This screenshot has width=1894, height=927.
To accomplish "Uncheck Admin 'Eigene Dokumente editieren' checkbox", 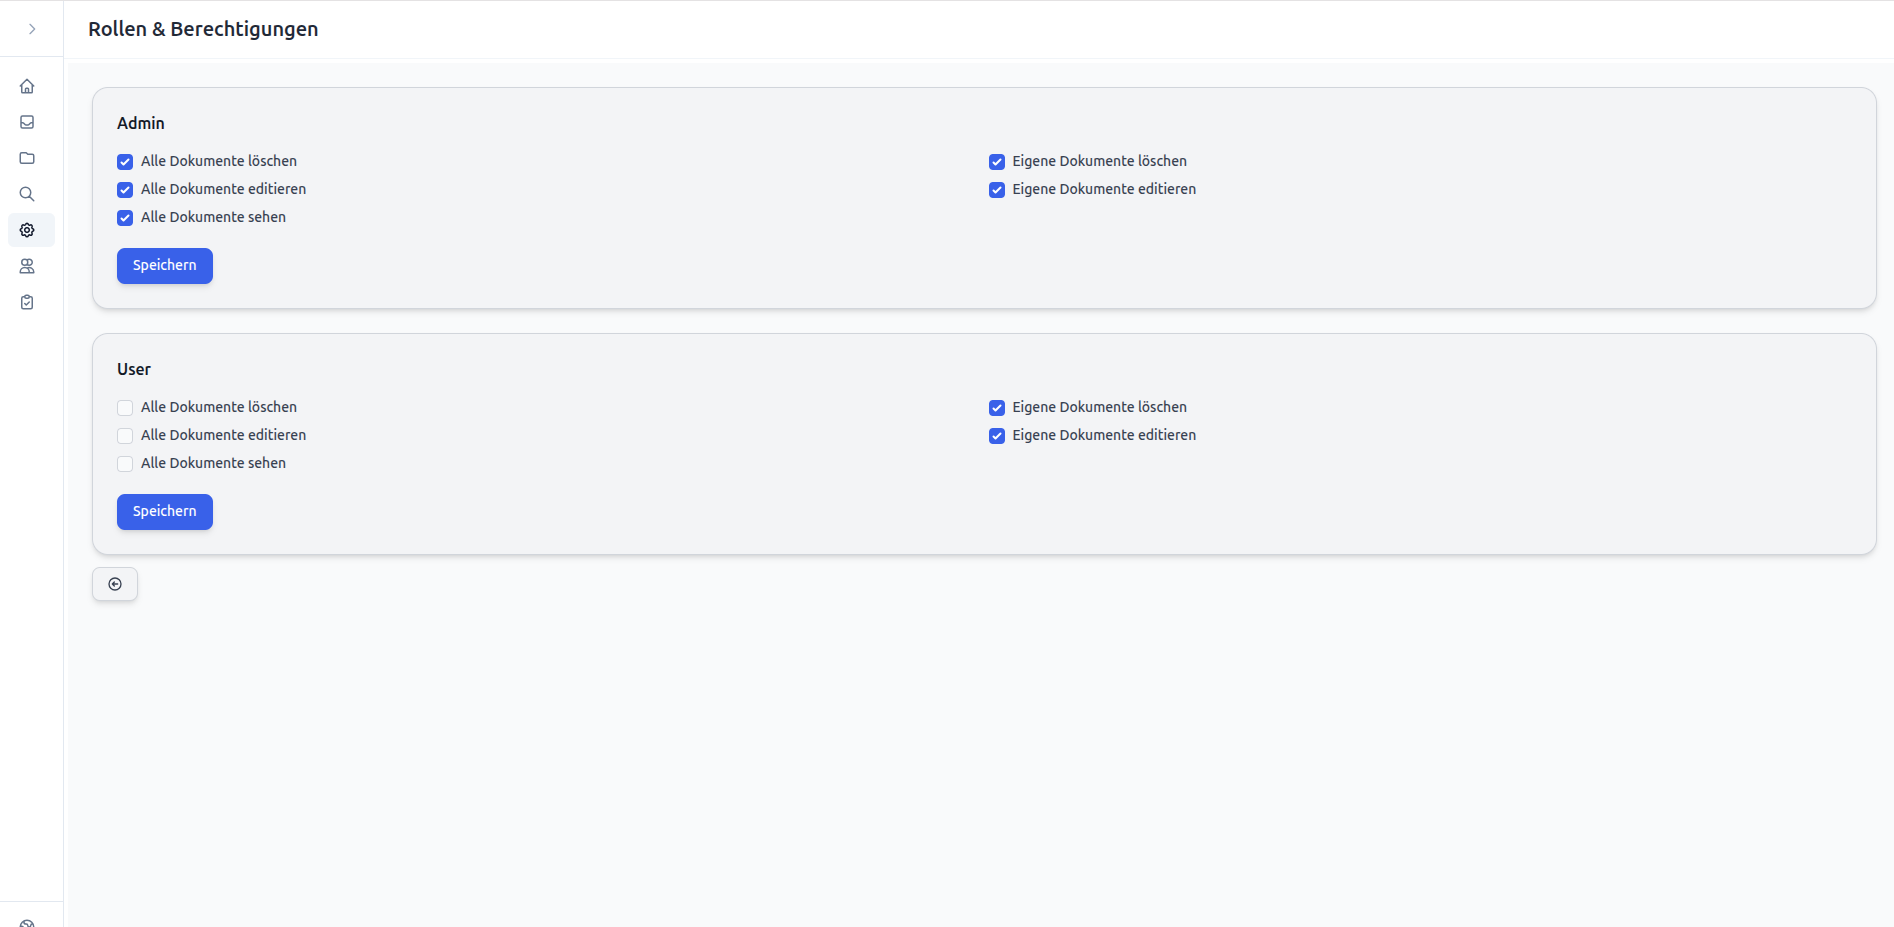I will [997, 190].
